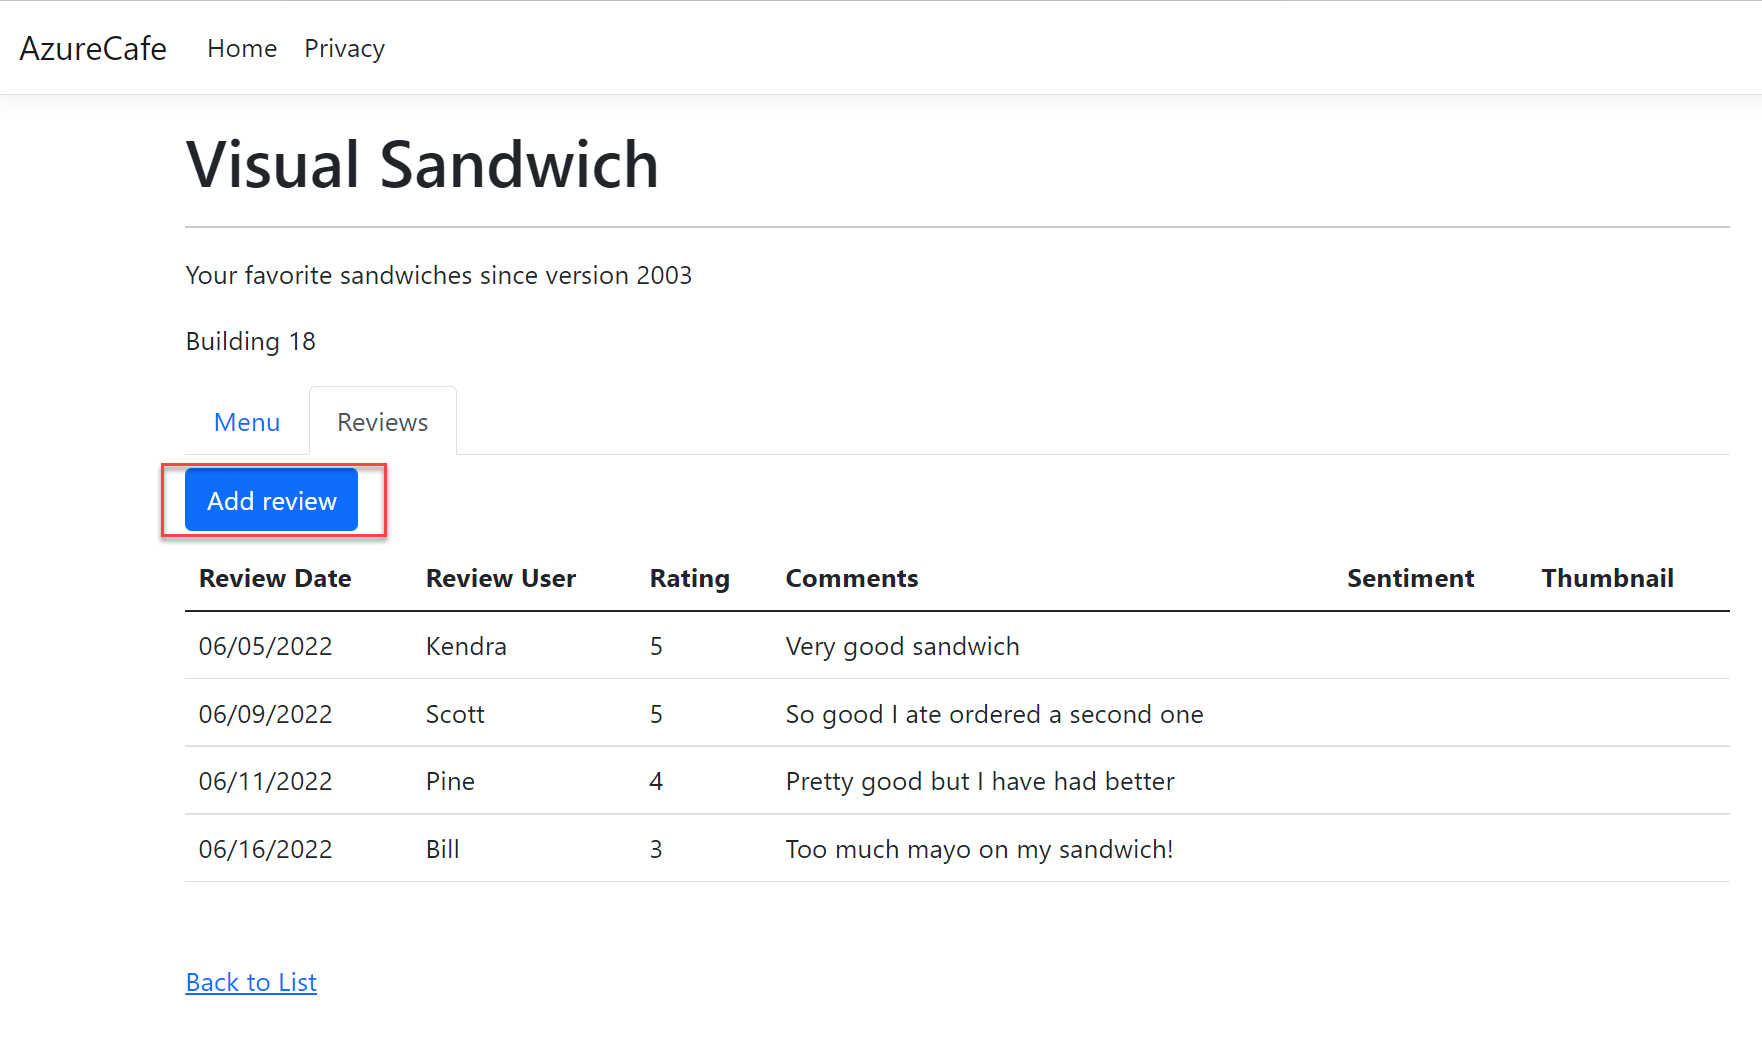
Task: Click the Building 18 location text
Action: [x=251, y=341]
